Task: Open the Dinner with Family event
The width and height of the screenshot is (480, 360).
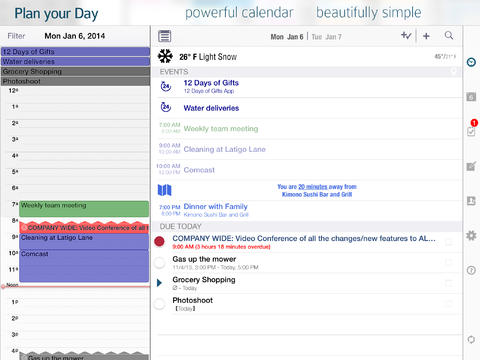Action: tap(215, 206)
